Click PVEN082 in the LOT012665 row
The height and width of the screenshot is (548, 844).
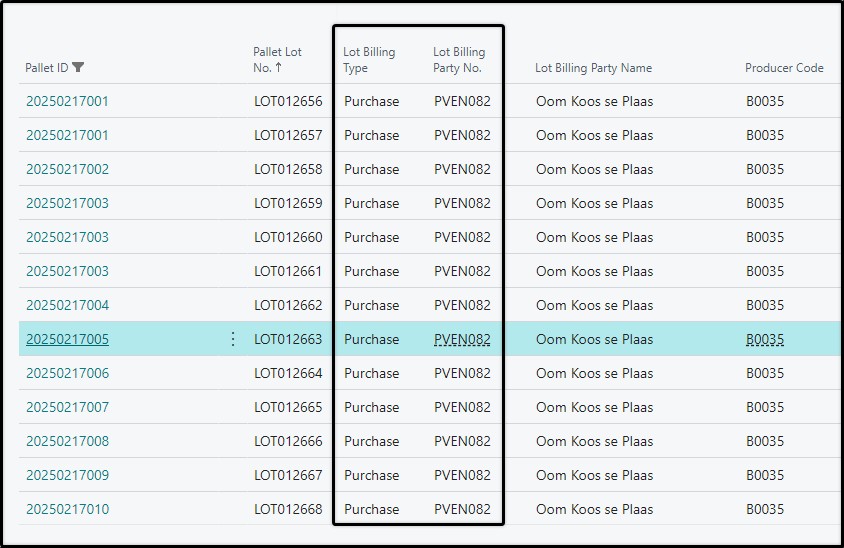click(x=462, y=408)
